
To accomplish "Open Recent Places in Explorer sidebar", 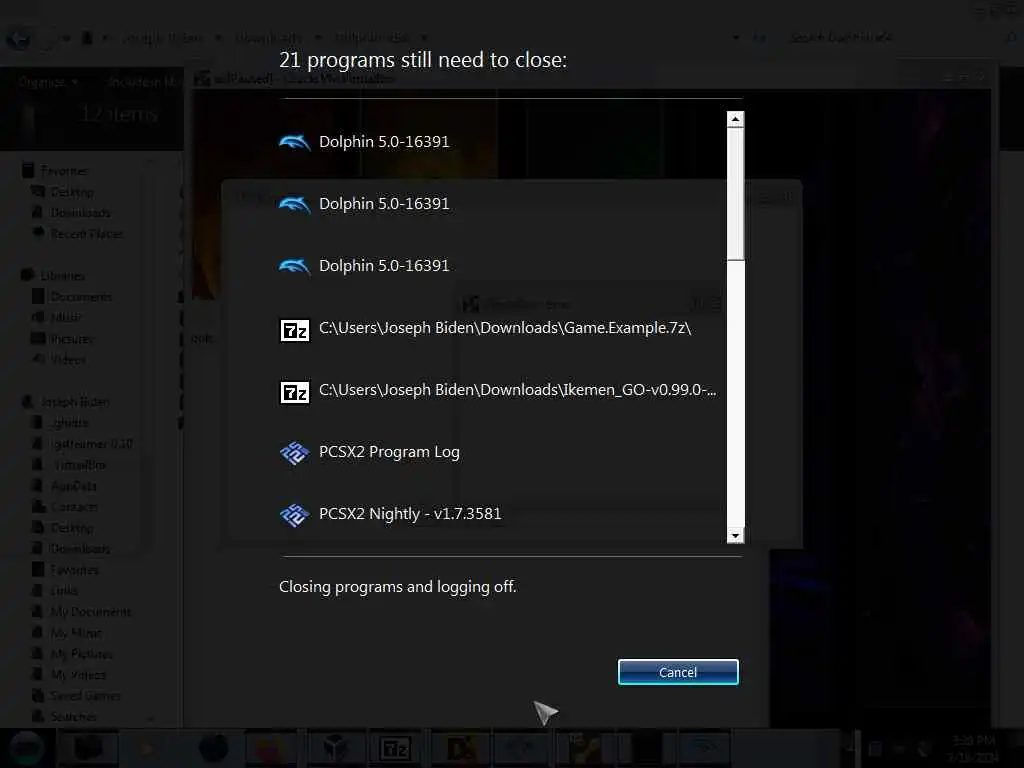I will (77, 234).
